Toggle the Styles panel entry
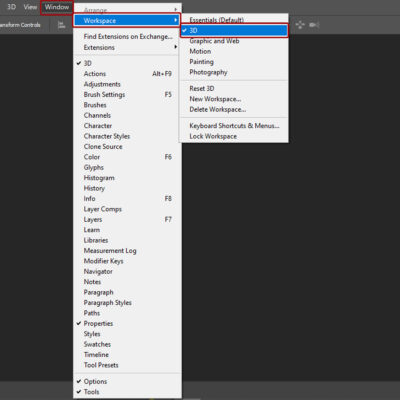Screen dimensions: 400x400 point(127,334)
